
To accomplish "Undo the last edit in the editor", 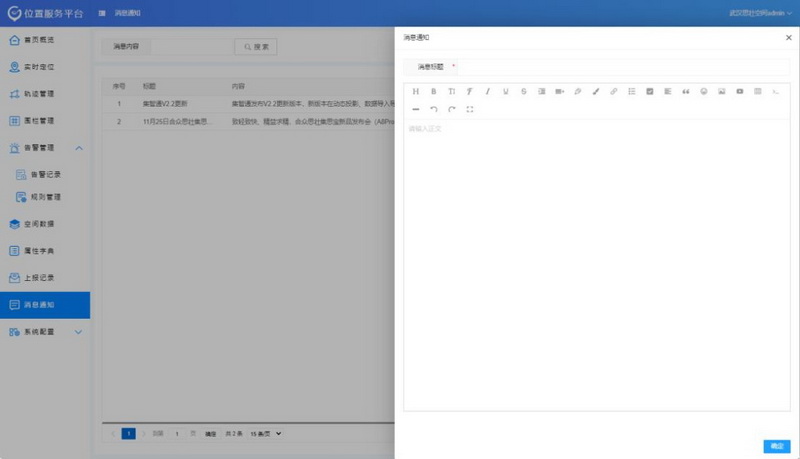I will [x=434, y=109].
